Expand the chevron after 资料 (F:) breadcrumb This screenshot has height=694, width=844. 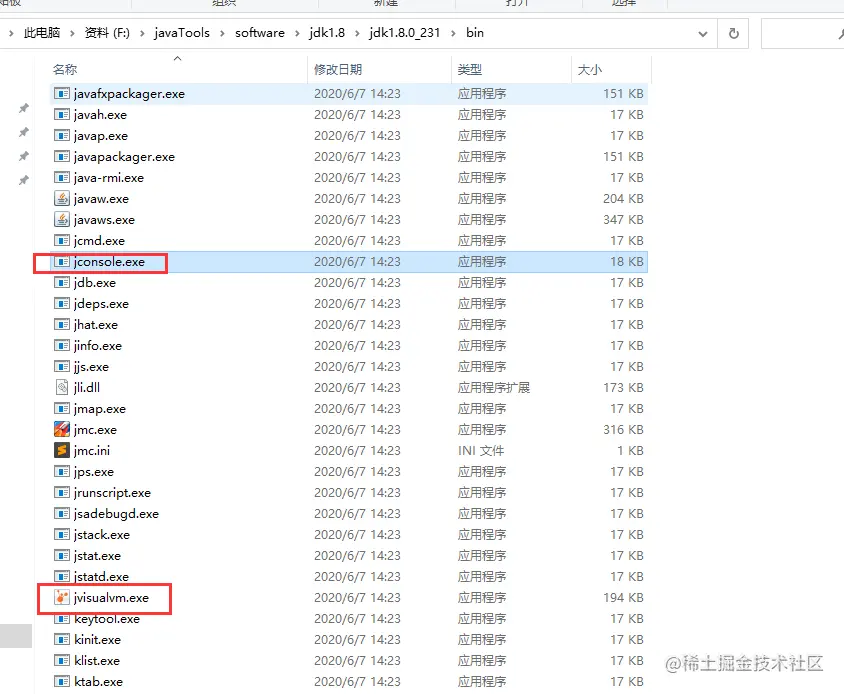point(142,33)
